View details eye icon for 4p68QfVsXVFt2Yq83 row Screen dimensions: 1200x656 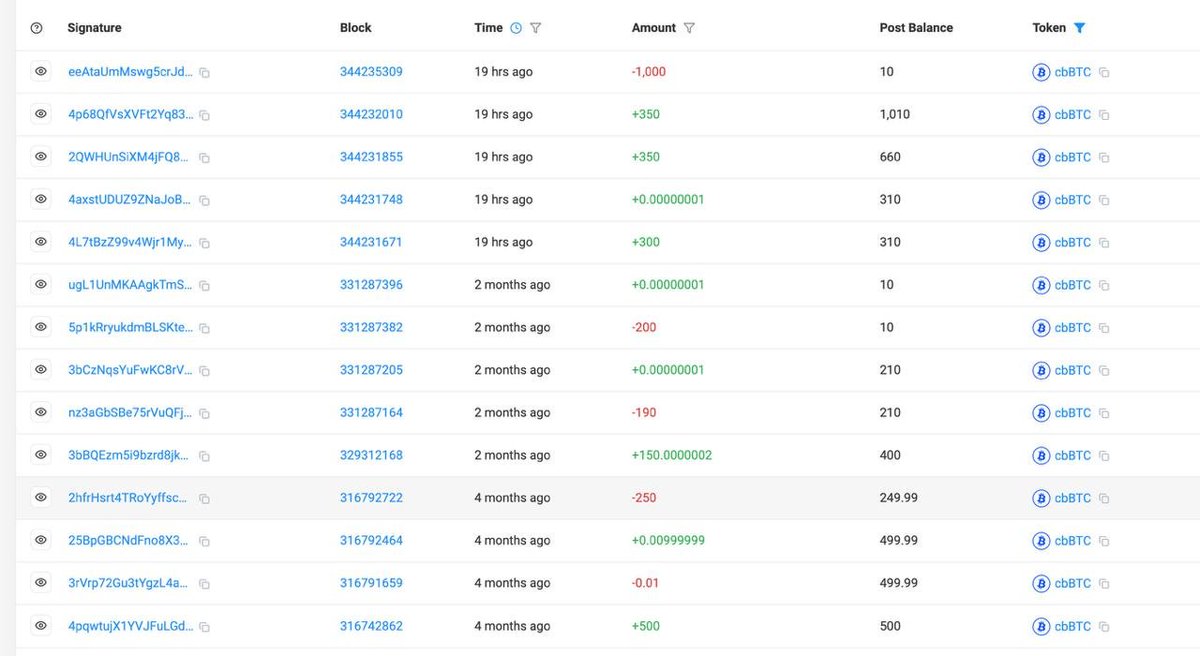click(x=41, y=114)
